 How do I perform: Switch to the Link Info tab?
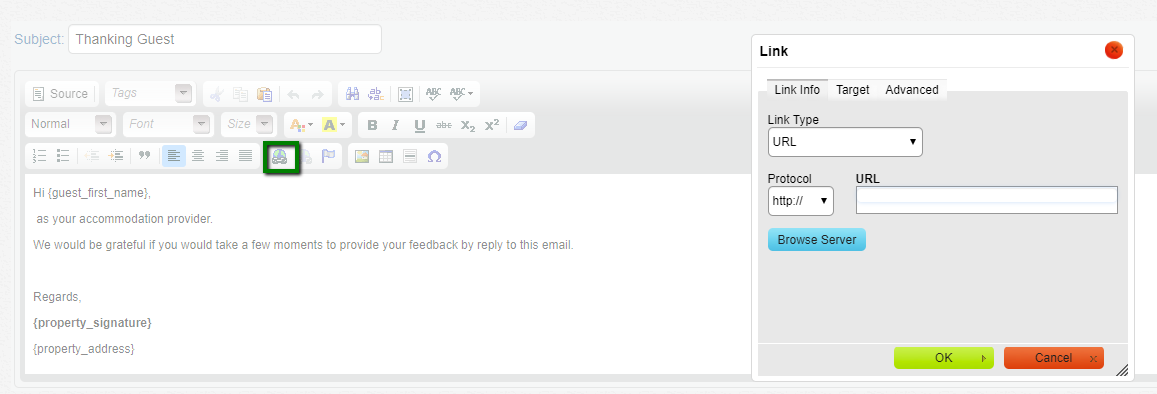click(x=797, y=89)
